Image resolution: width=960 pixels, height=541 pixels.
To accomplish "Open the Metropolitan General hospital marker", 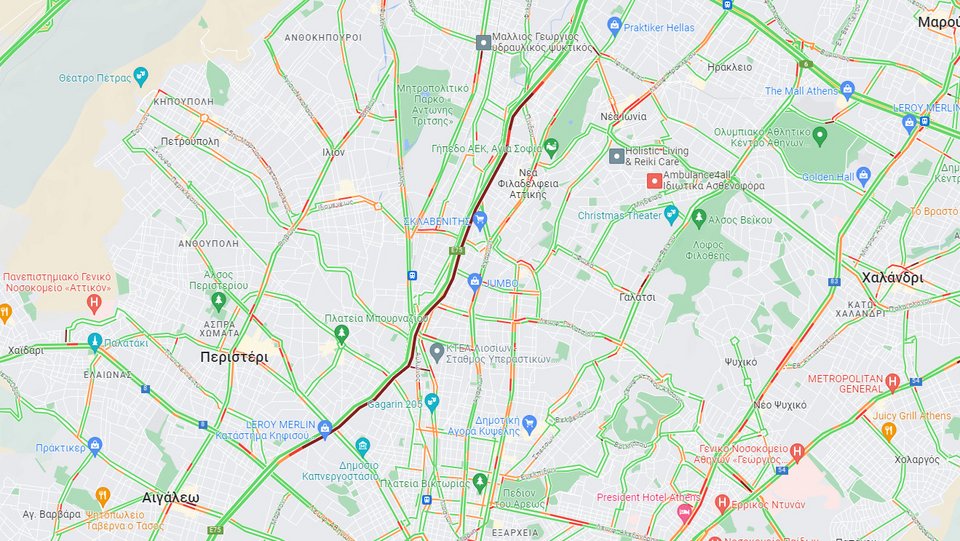I will point(893,382).
